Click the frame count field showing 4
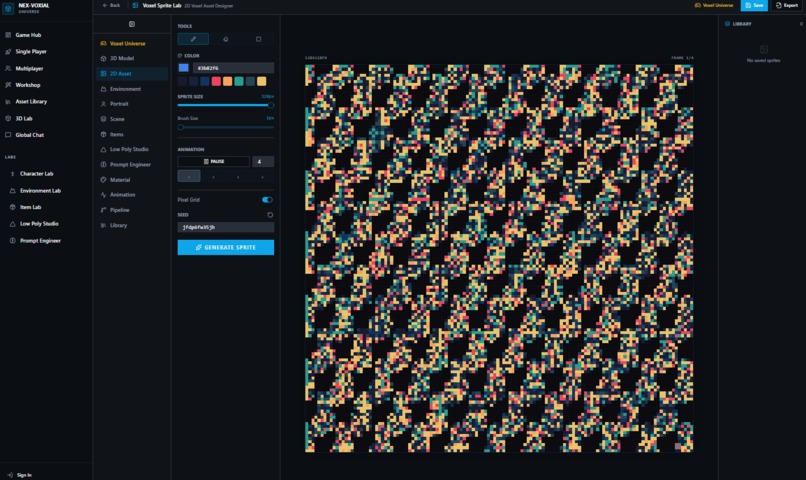 [263, 161]
